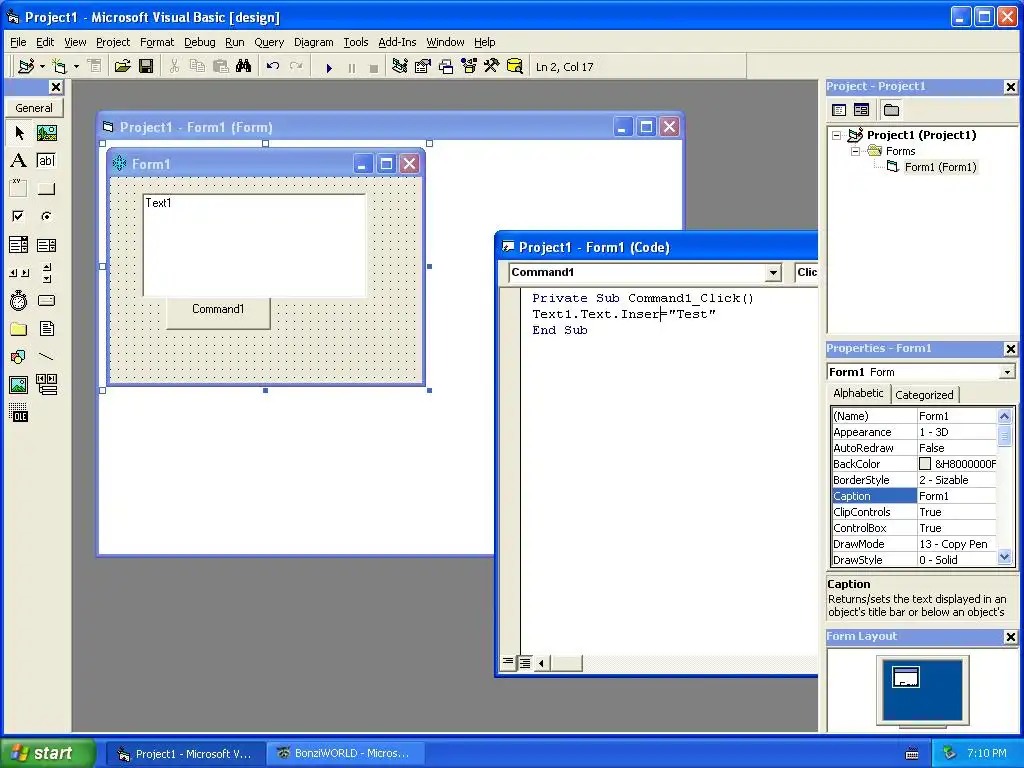Open the Diagram menu
The image size is (1024, 768).
tap(313, 42)
